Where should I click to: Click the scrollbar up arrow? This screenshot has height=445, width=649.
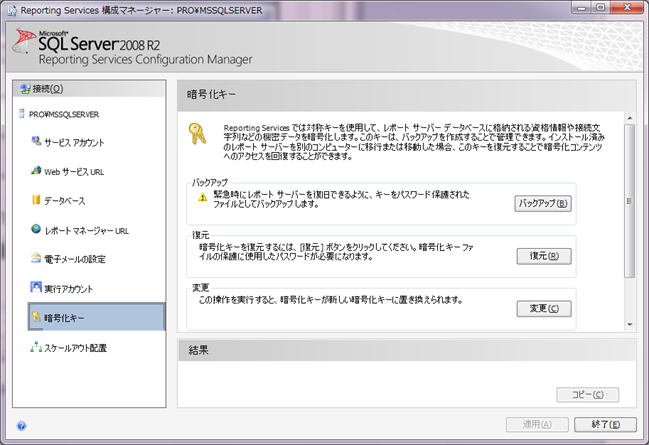pos(630,118)
